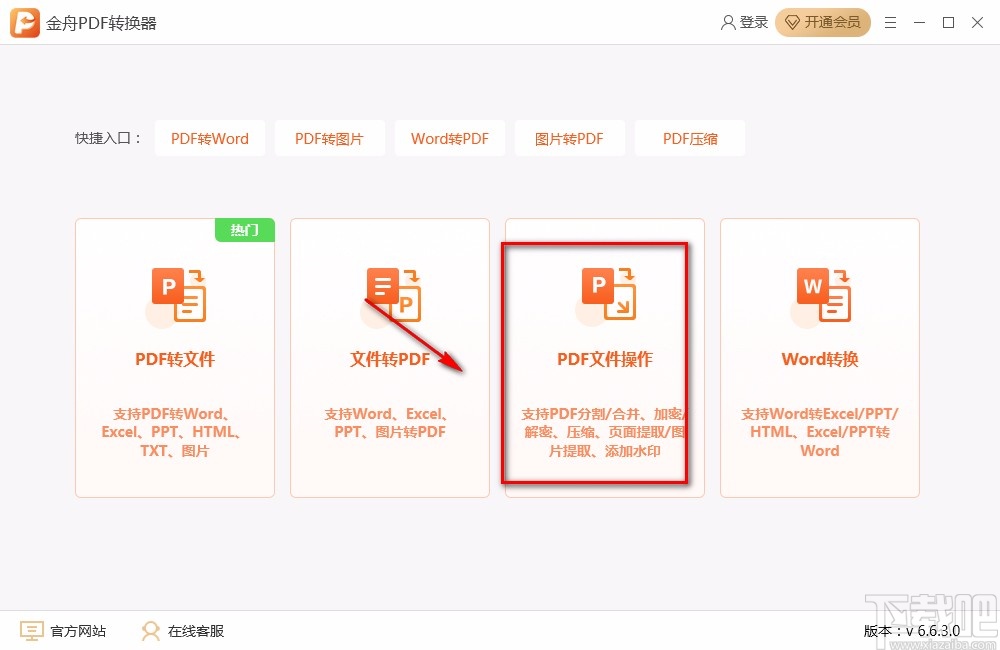Open the hamburger menu
Viewport: 1000px width, 650px height.
tap(891, 22)
